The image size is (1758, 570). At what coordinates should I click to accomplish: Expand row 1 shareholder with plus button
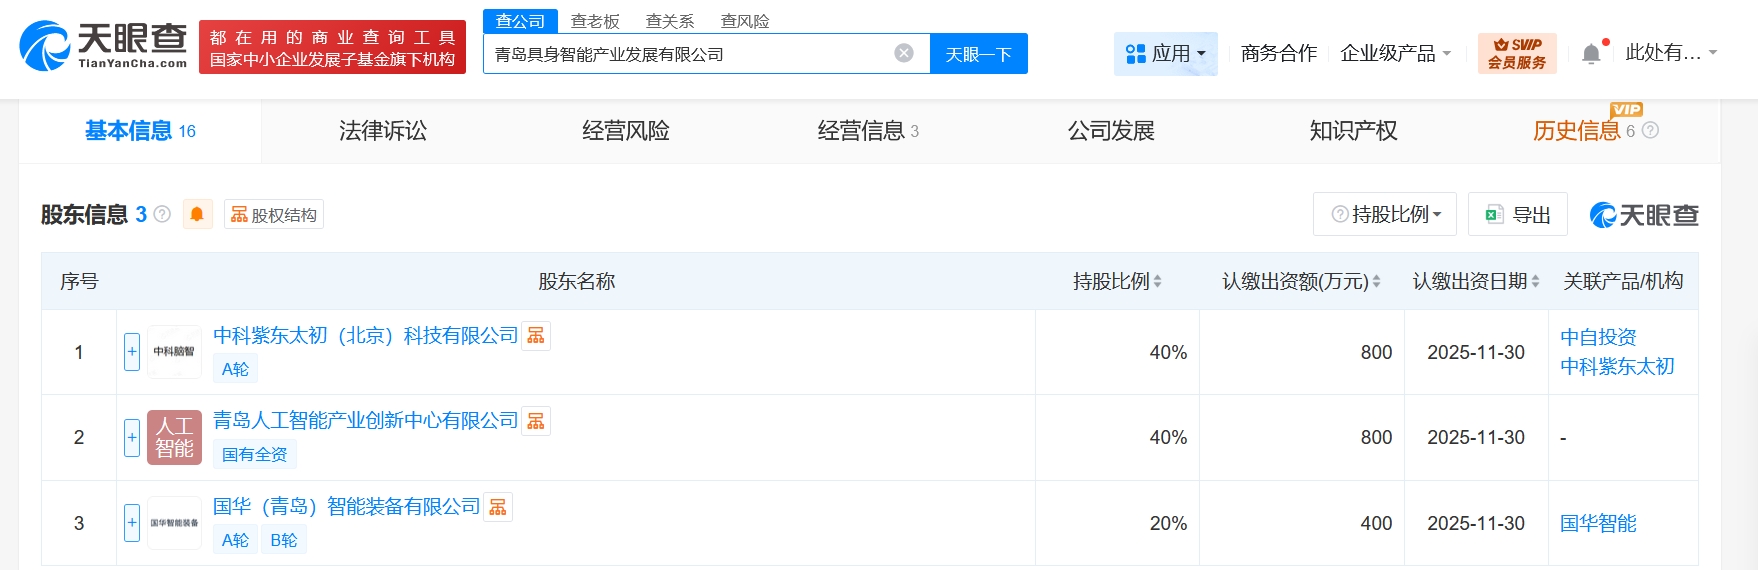(132, 352)
